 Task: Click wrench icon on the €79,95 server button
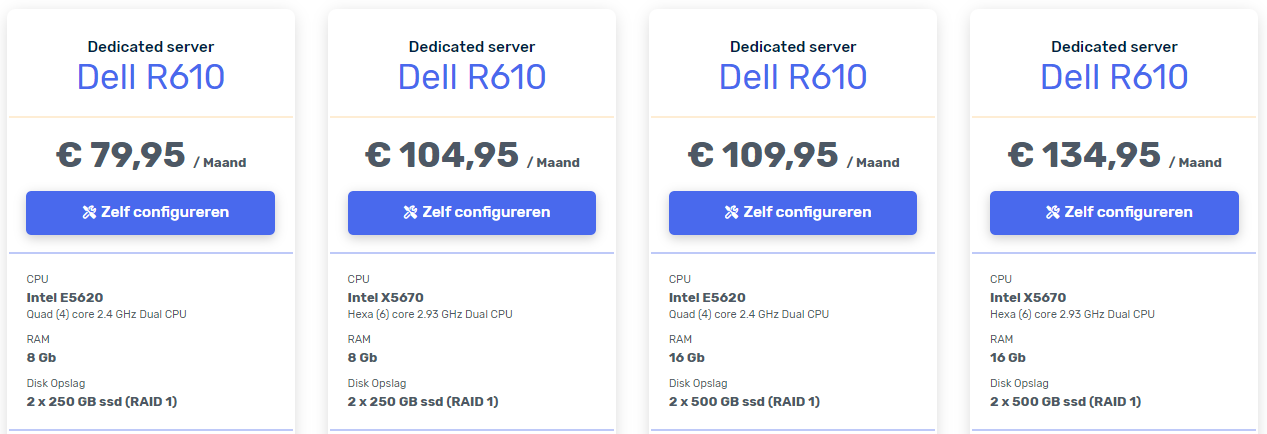tap(89, 212)
